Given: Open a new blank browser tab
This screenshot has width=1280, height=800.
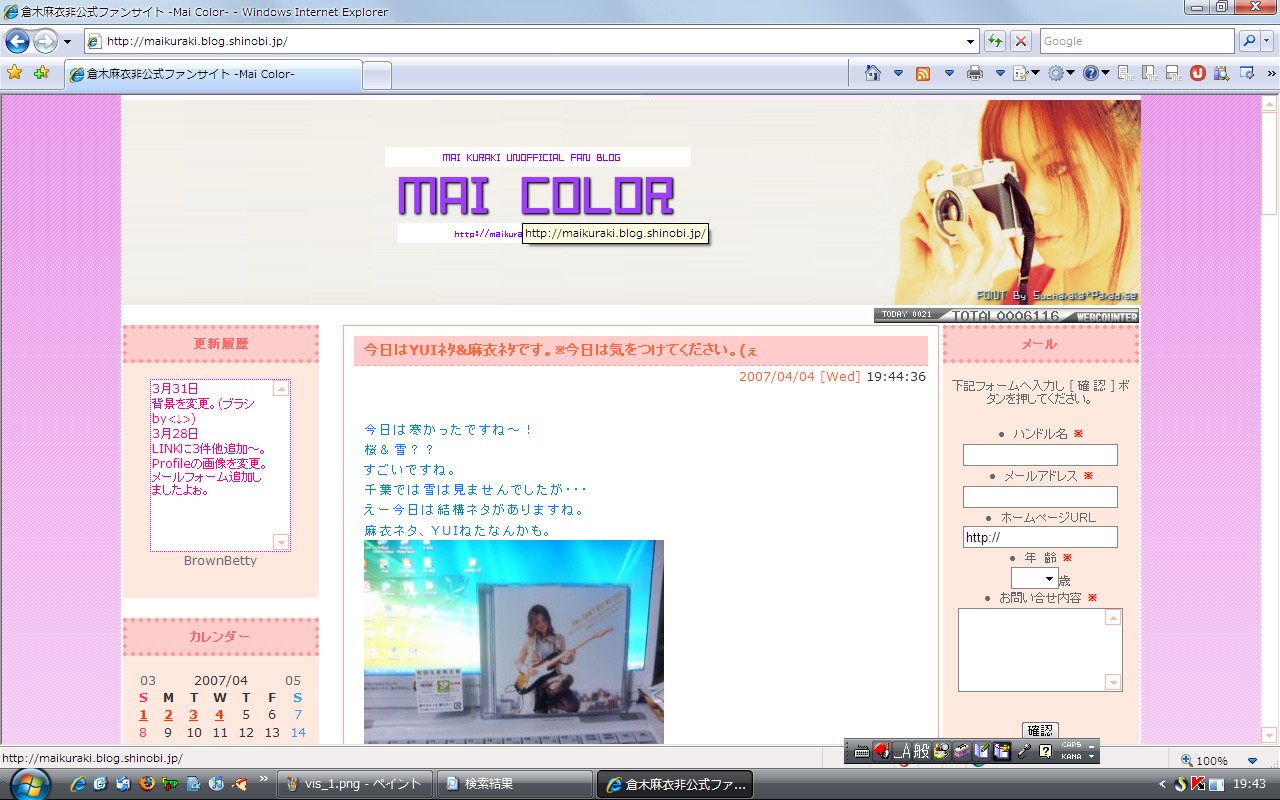Looking at the screenshot, I should pos(376,75).
